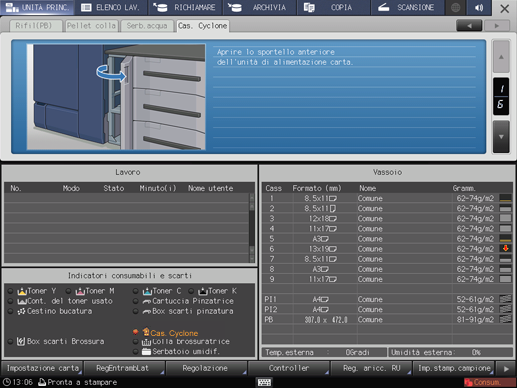Click tray 9 paper level indicator
Screen dimensions: 517x388
(x=505, y=279)
